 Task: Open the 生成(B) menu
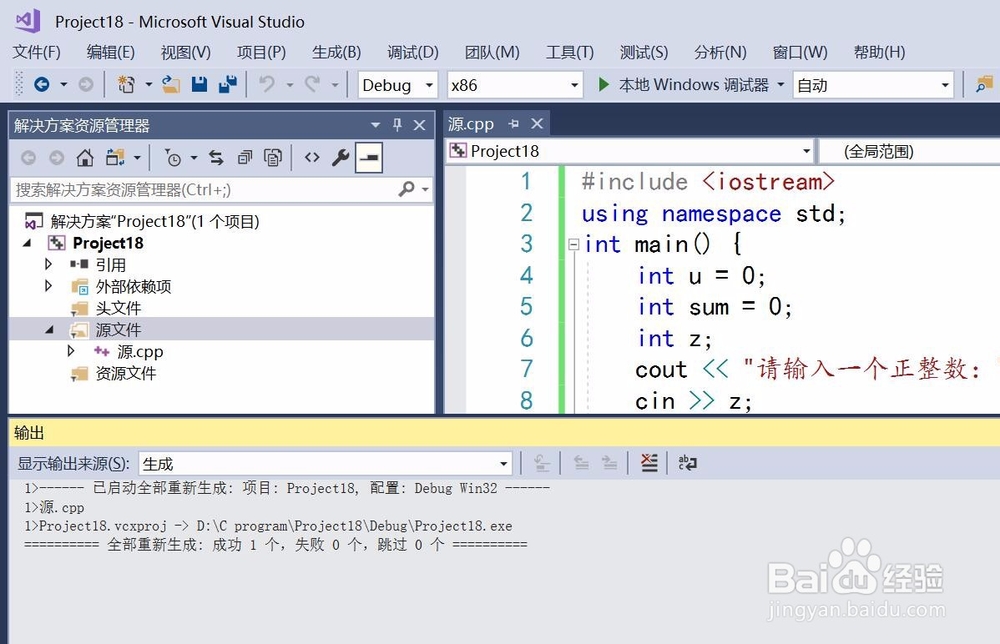[x=337, y=52]
